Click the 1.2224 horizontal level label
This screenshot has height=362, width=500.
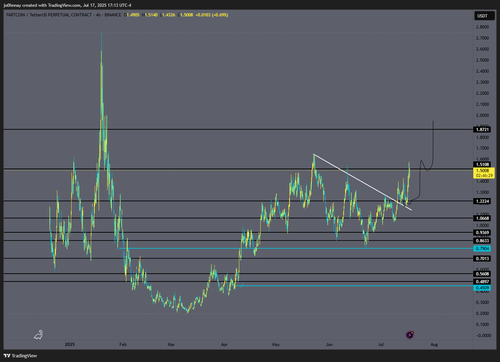click(x=482, y=201)
